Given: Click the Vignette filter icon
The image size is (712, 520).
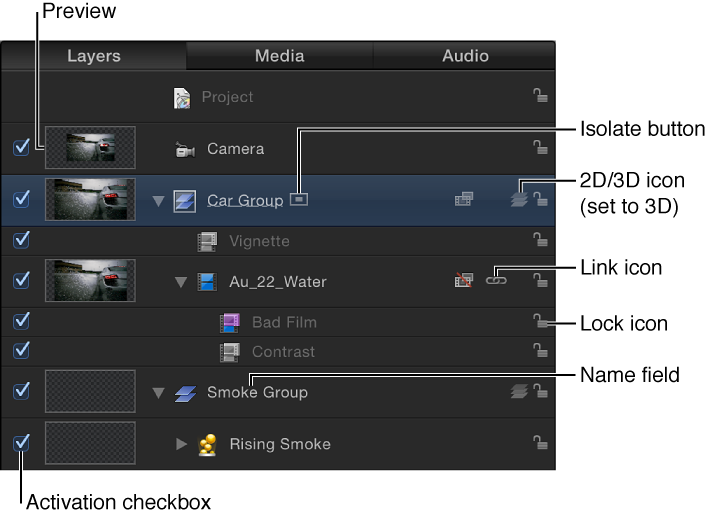Looking at the screenshot, I should tap(207, 242).
